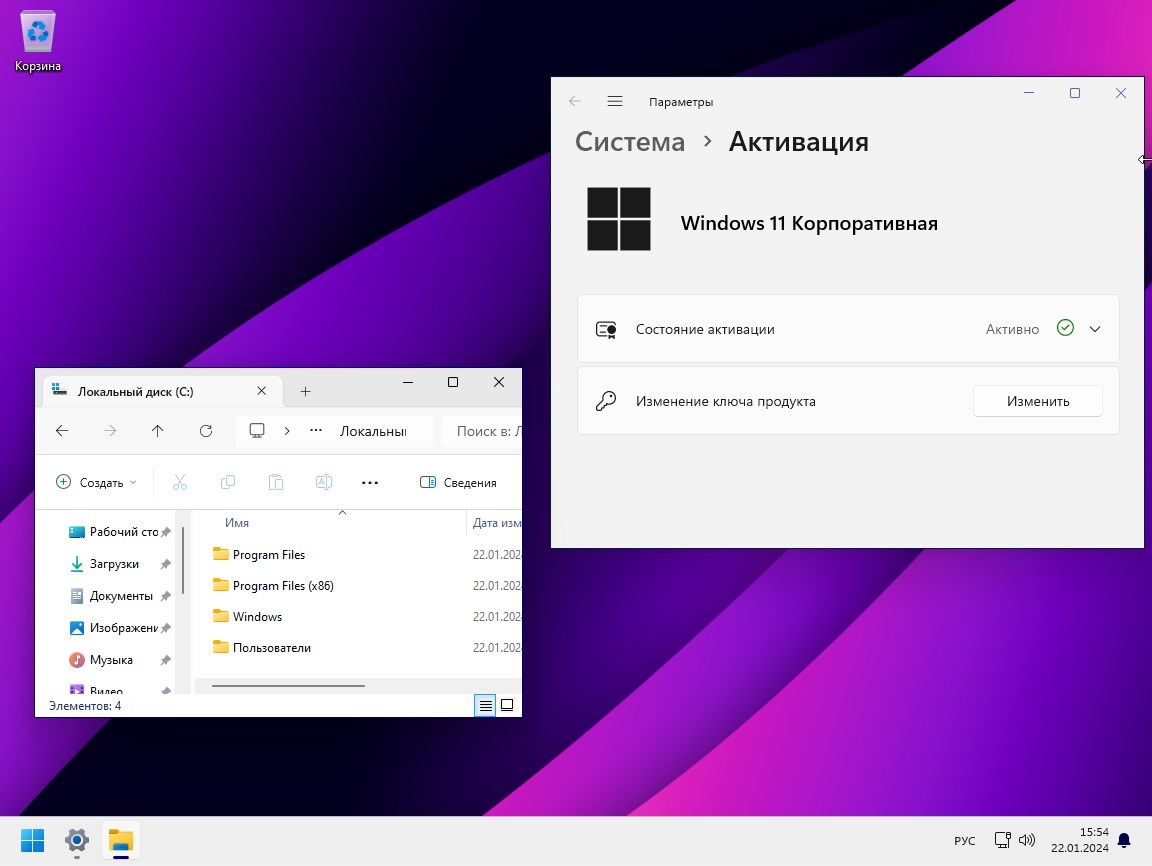Close the Локальный диск (C:) tab
This screenshot has height=866, width=1152.
262,391
